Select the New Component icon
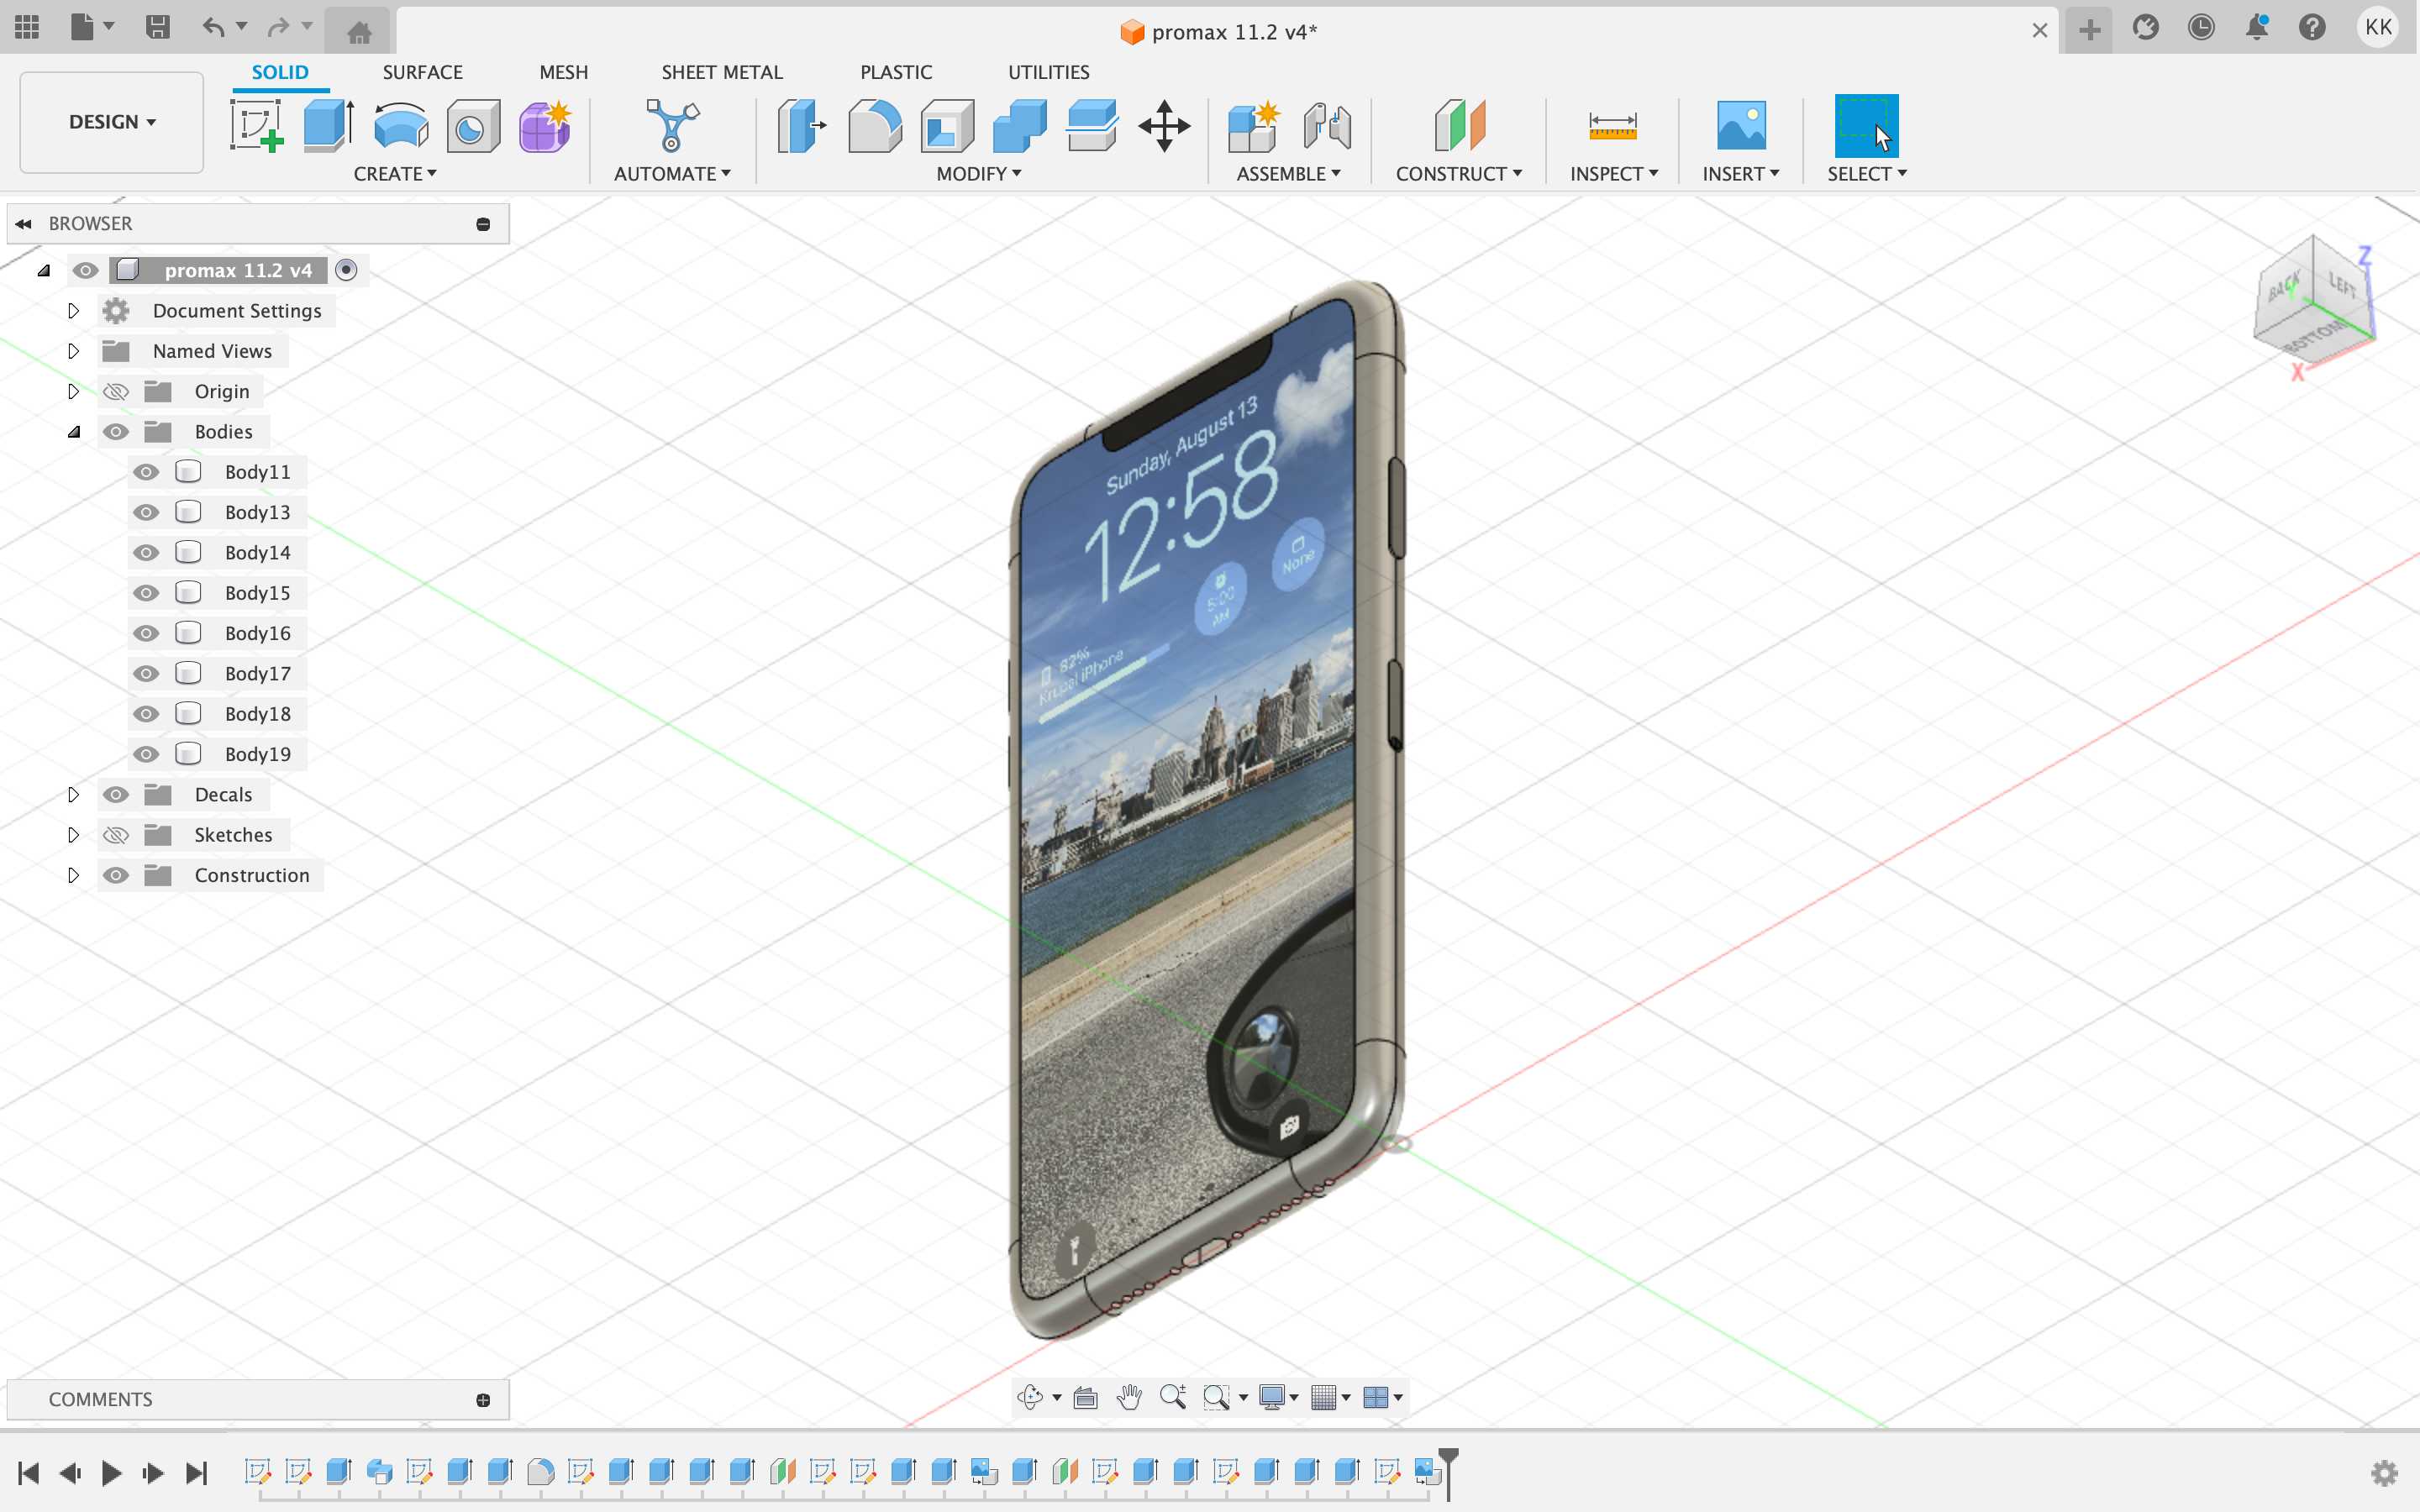This screenshot has width=2420, height=1512. coord(1253,125)
